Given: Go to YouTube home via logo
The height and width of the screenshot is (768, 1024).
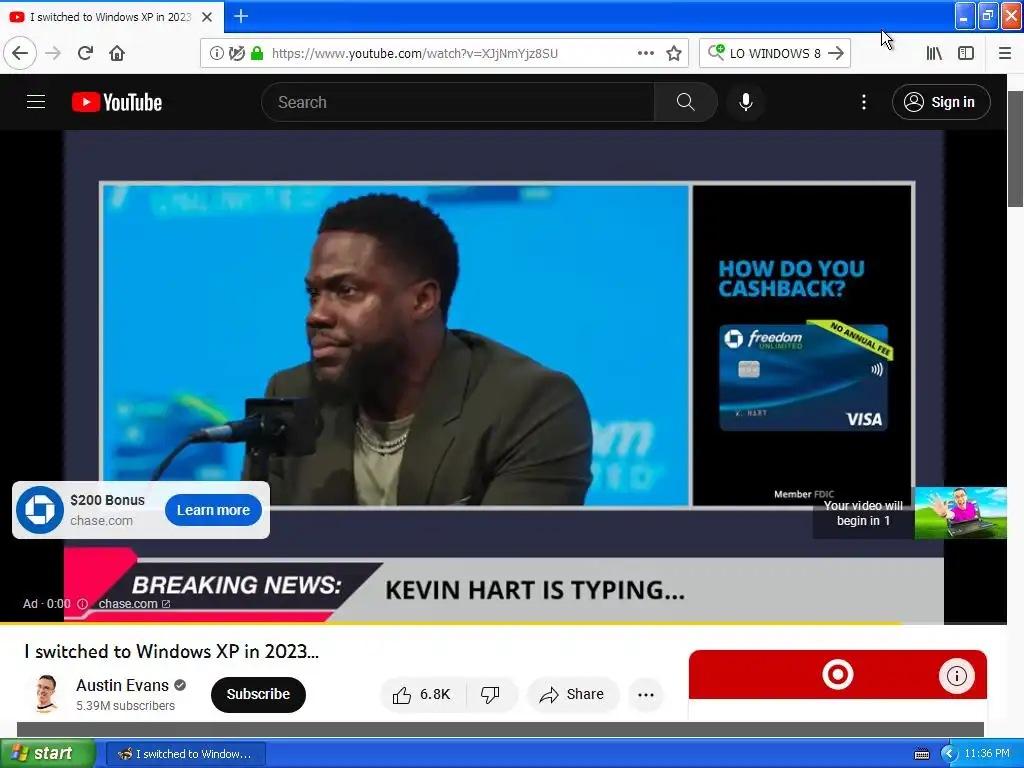Looking at the screenshot, I should point(117,102).
